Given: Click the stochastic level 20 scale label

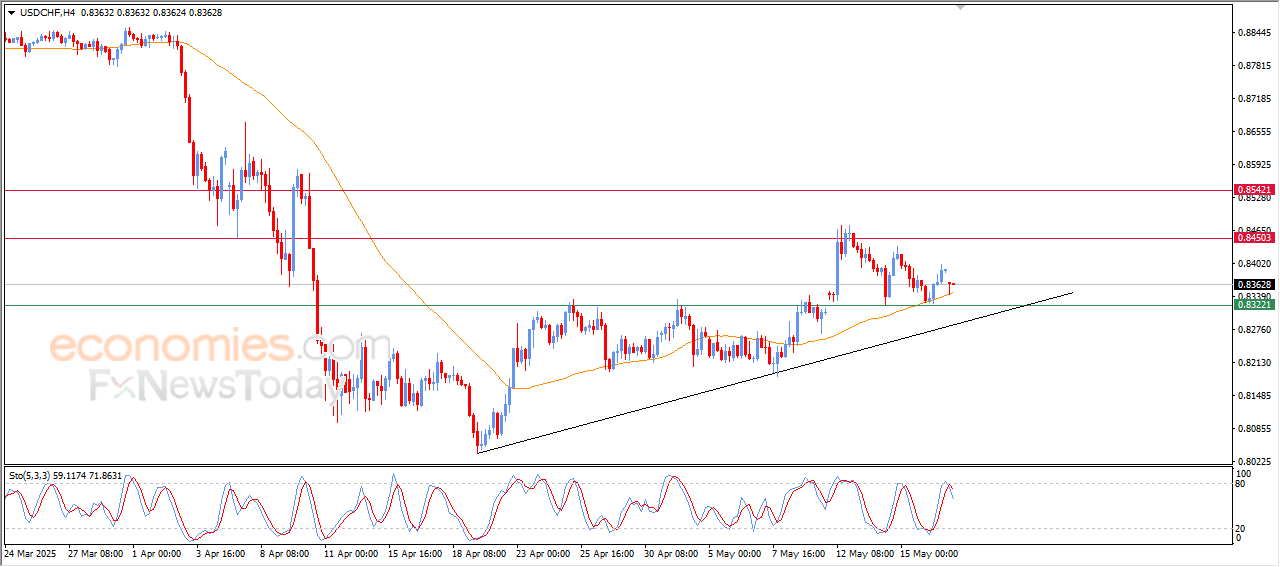Looking at the screenshot, I should point(1242,528).
